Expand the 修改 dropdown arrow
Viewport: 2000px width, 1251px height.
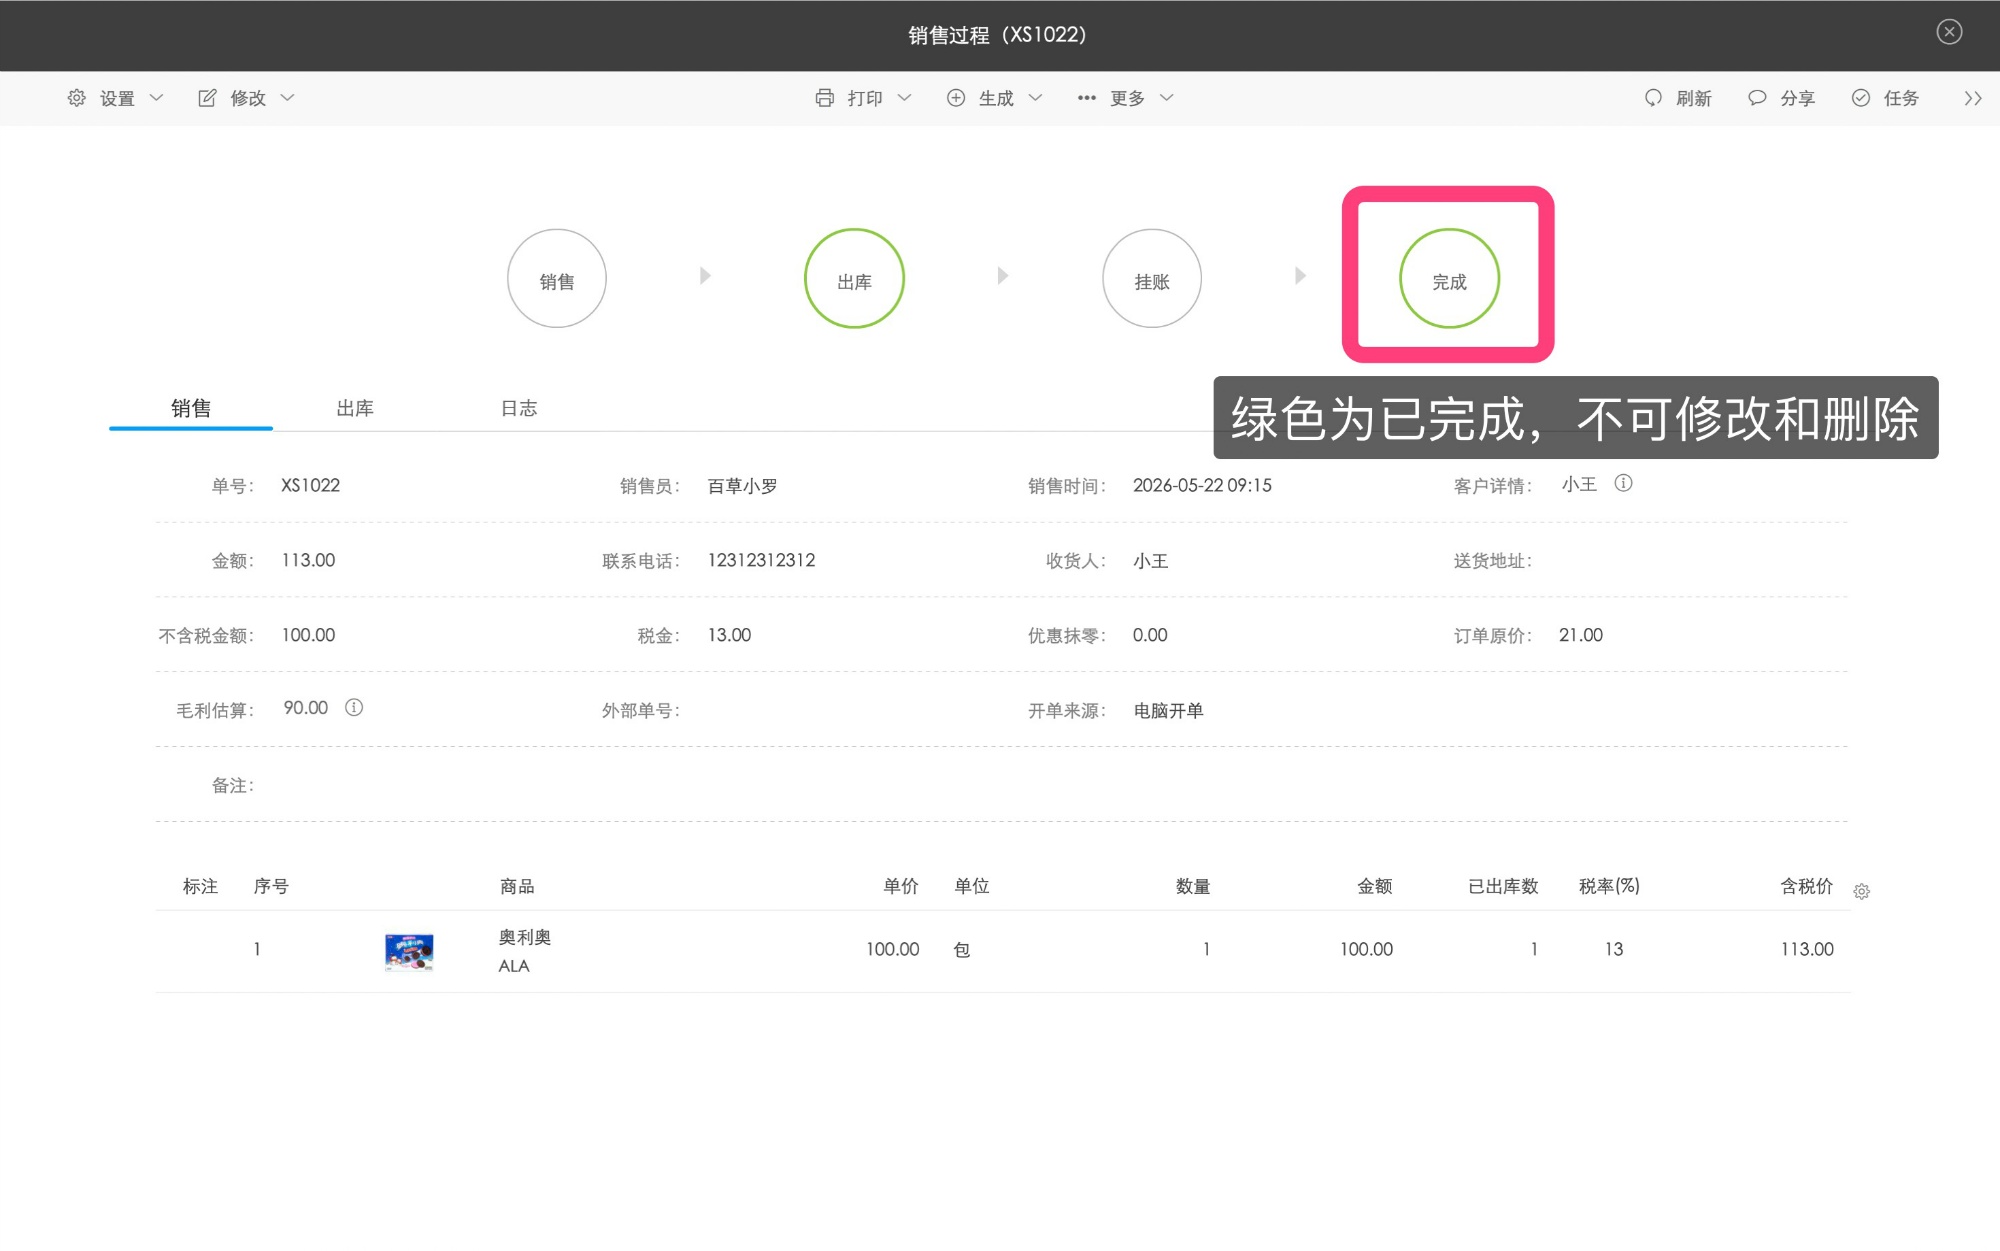point(288,98)
